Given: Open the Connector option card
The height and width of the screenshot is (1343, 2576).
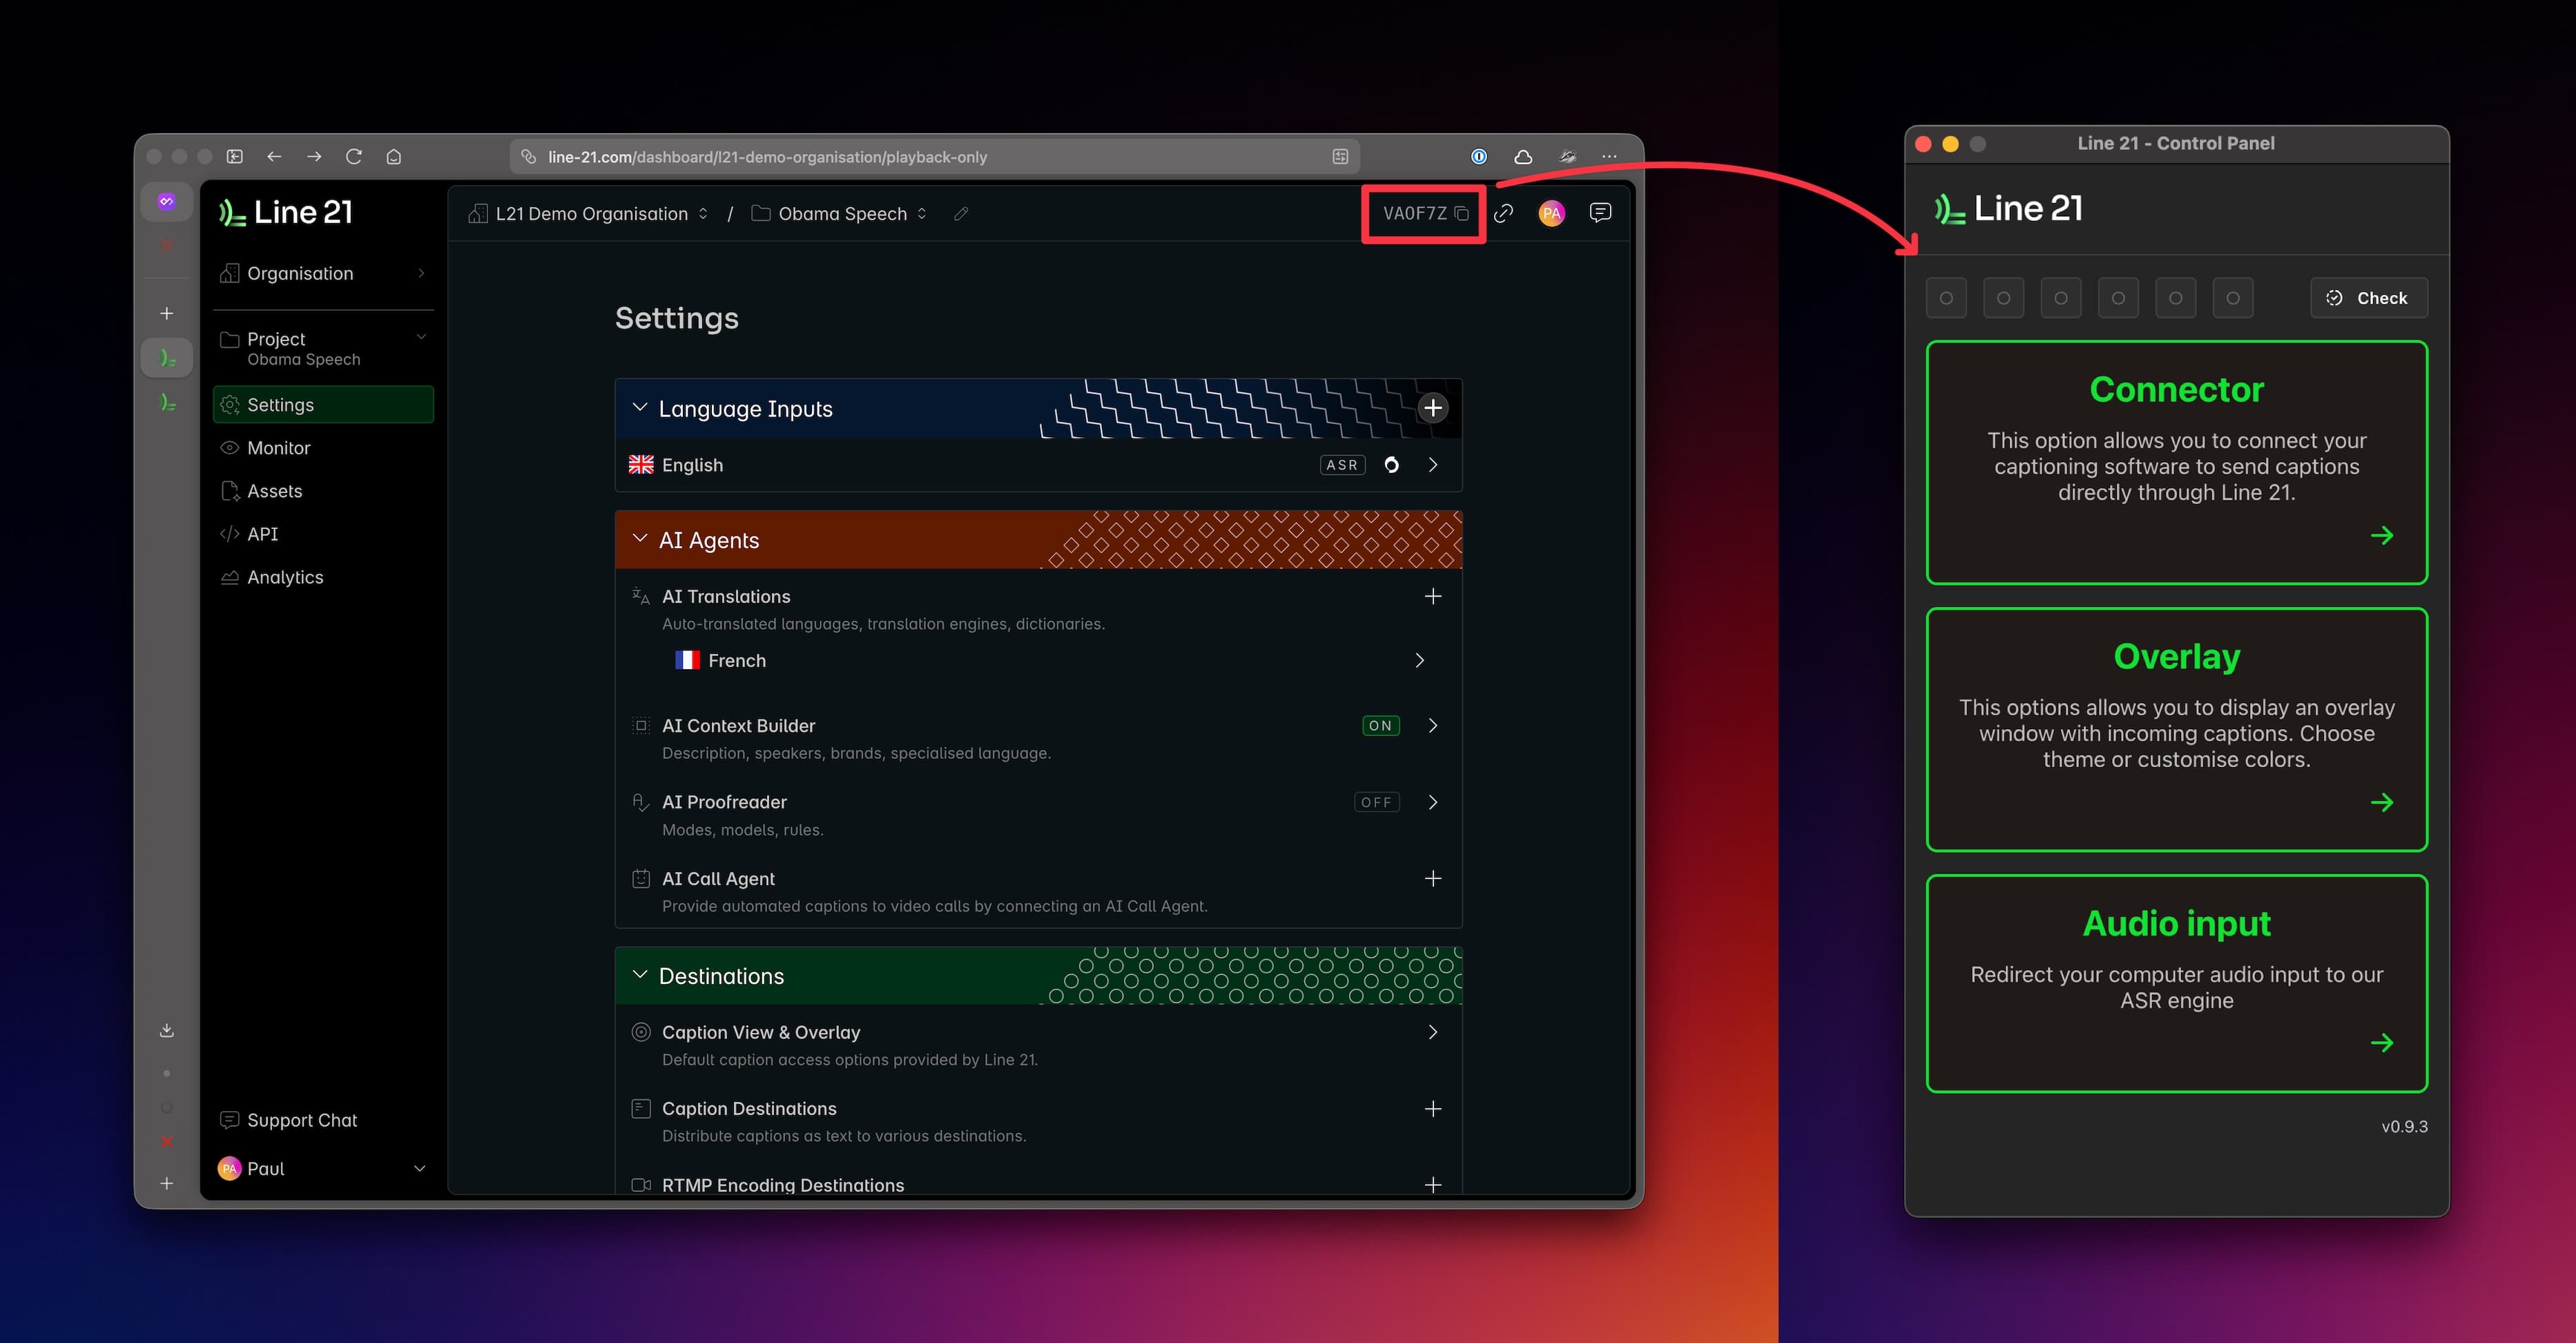Looking at the screenshot, I should 2176,462.
